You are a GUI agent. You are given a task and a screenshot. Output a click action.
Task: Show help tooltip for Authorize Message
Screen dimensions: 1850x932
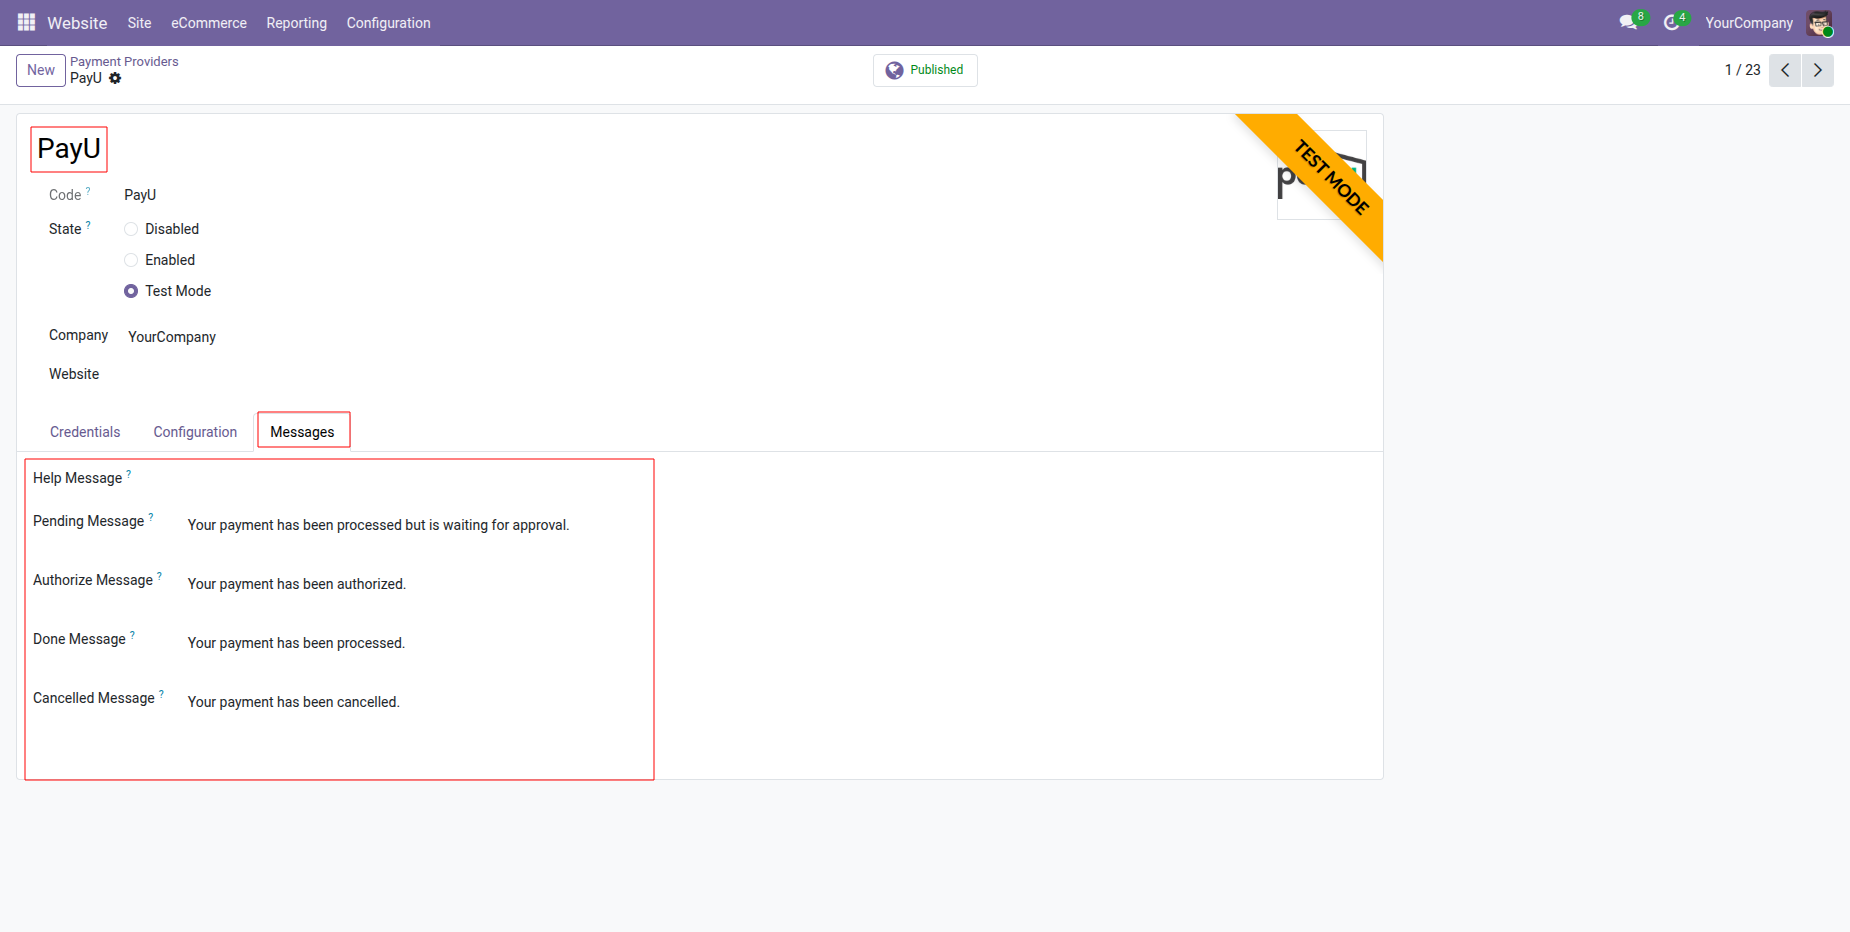160,575
